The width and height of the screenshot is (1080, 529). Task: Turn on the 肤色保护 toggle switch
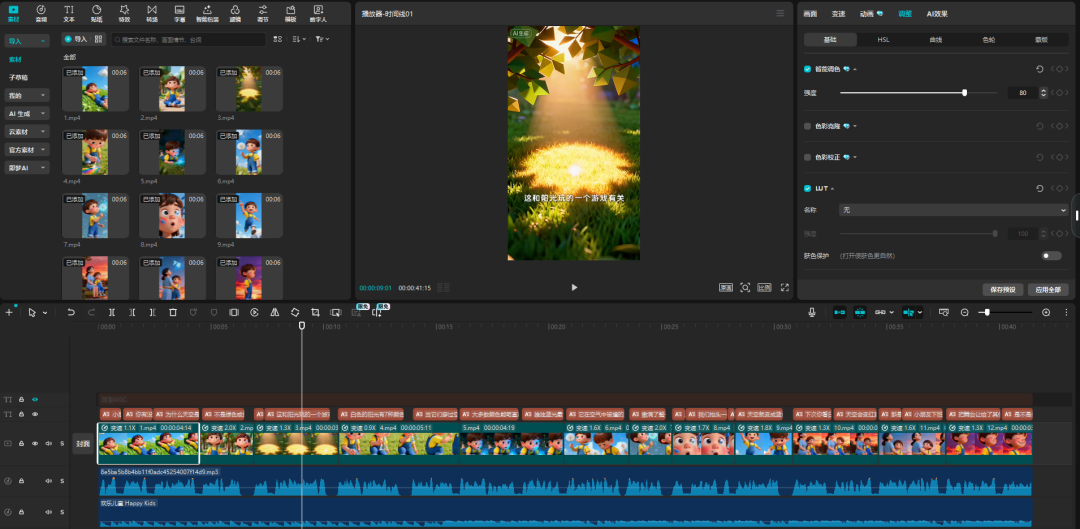pos(1051,256)
